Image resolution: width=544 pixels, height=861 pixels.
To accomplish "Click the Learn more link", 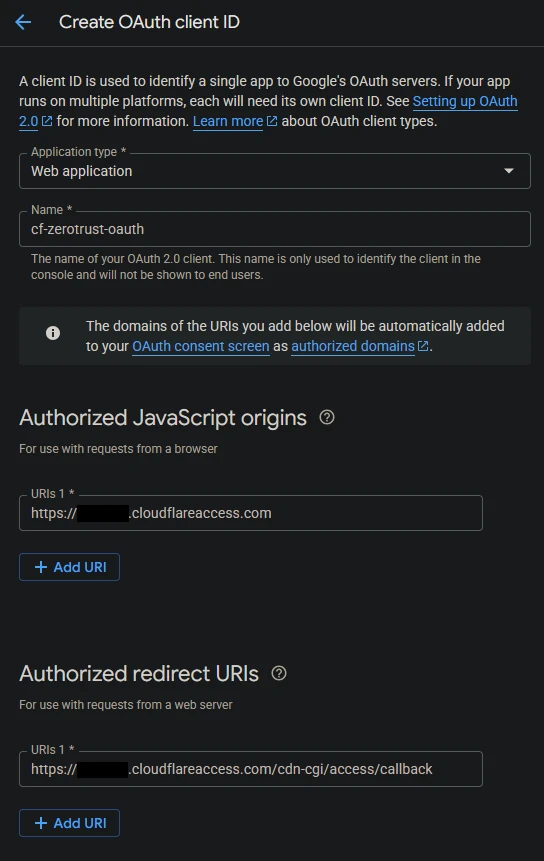I will pos(228,121).
